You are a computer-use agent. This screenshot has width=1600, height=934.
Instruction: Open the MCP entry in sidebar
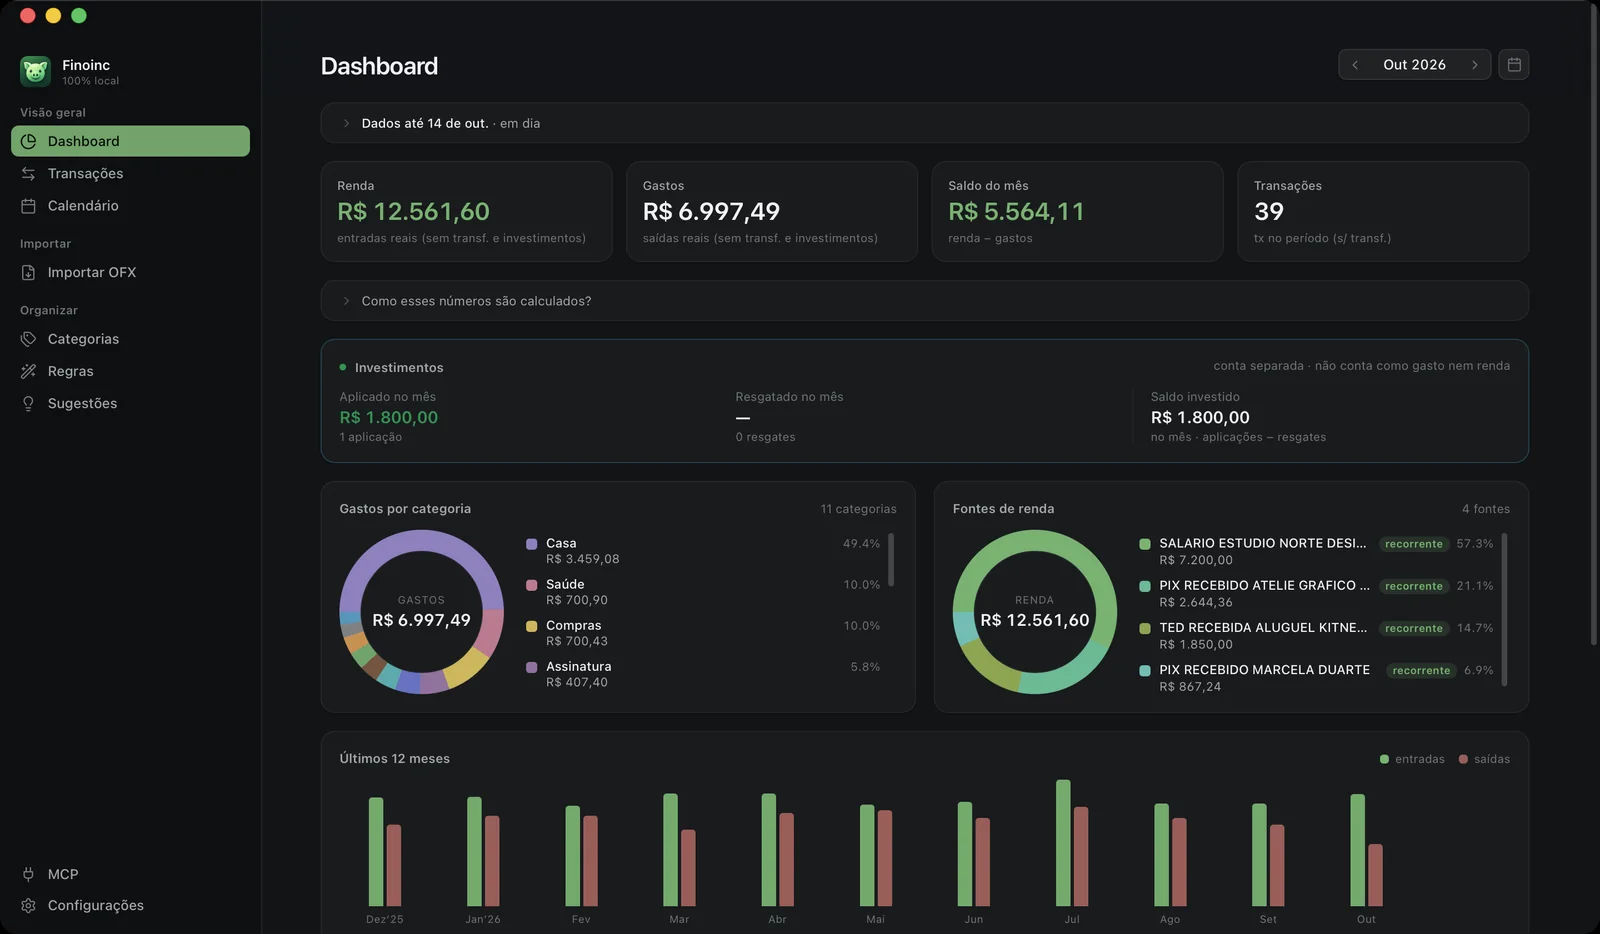coord(130,874)
